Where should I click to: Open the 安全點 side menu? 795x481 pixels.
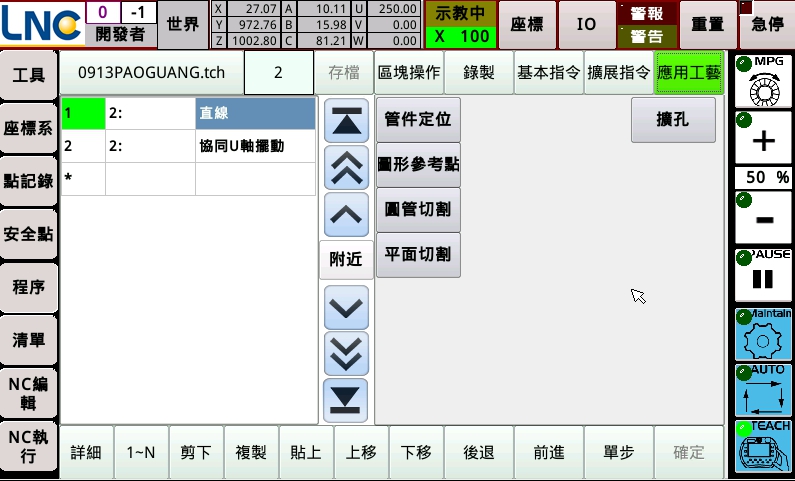(29, 234)
